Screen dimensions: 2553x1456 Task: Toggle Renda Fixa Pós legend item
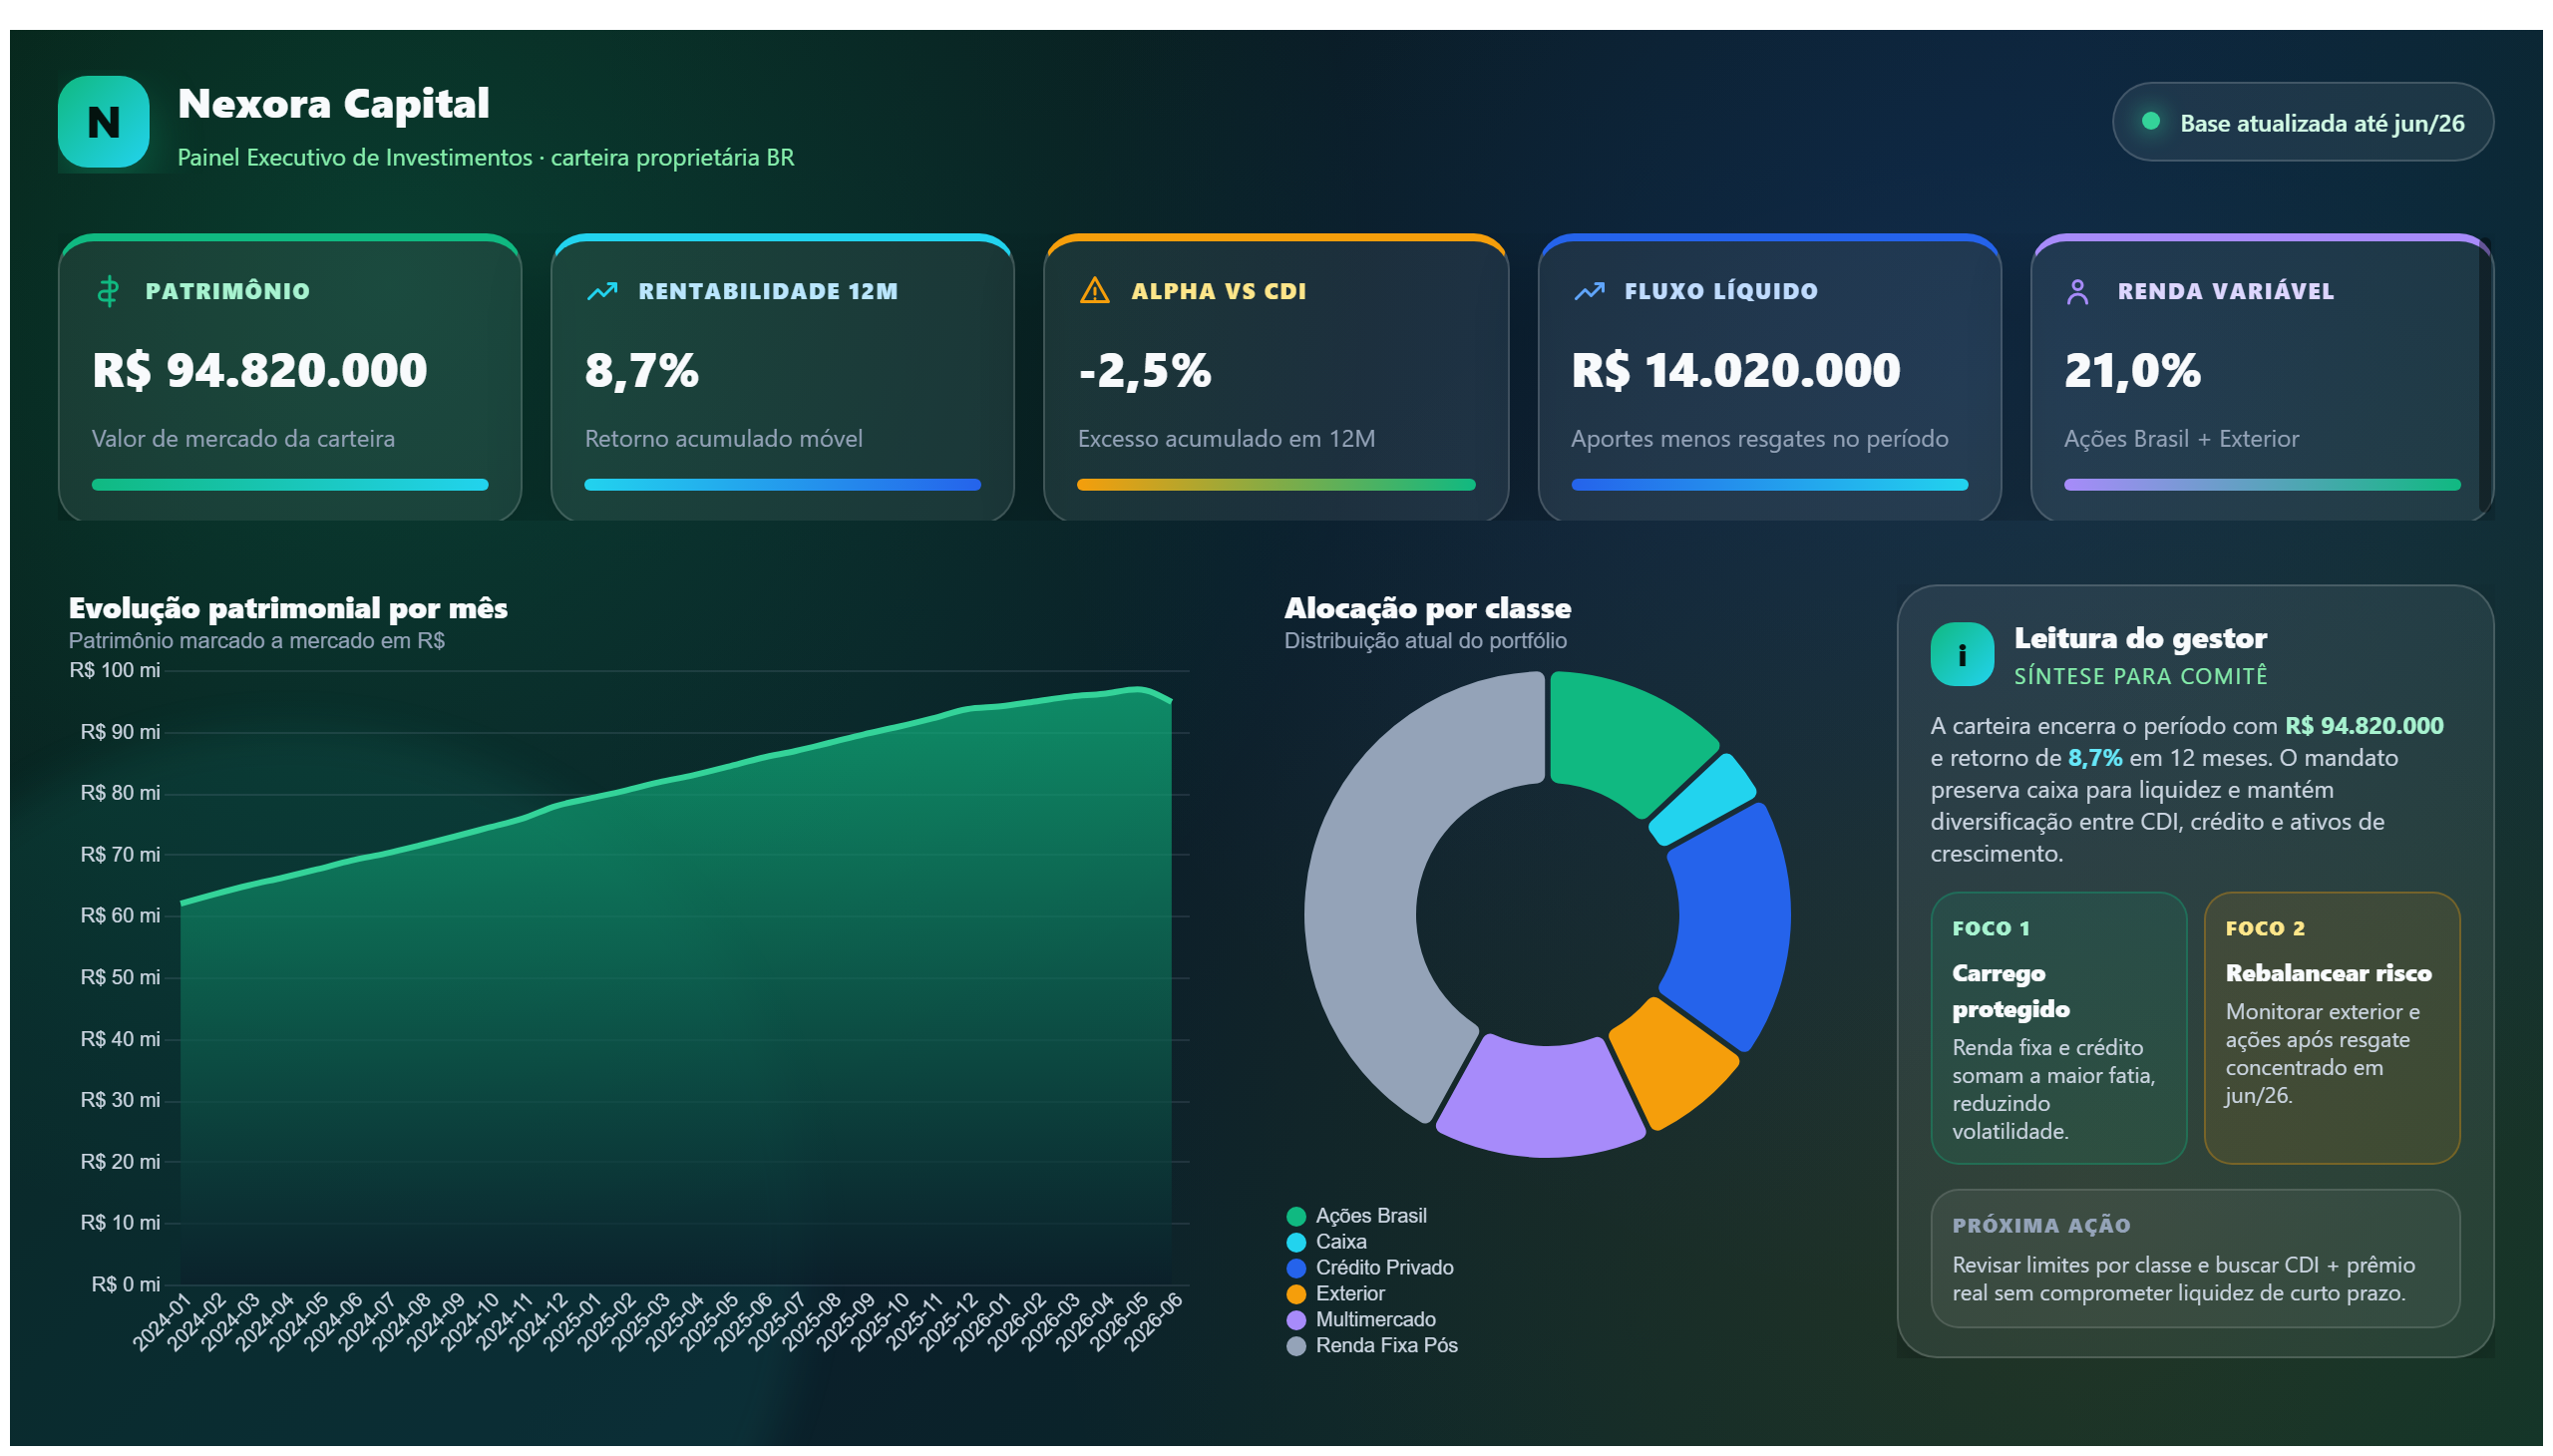(1372, 1346)
